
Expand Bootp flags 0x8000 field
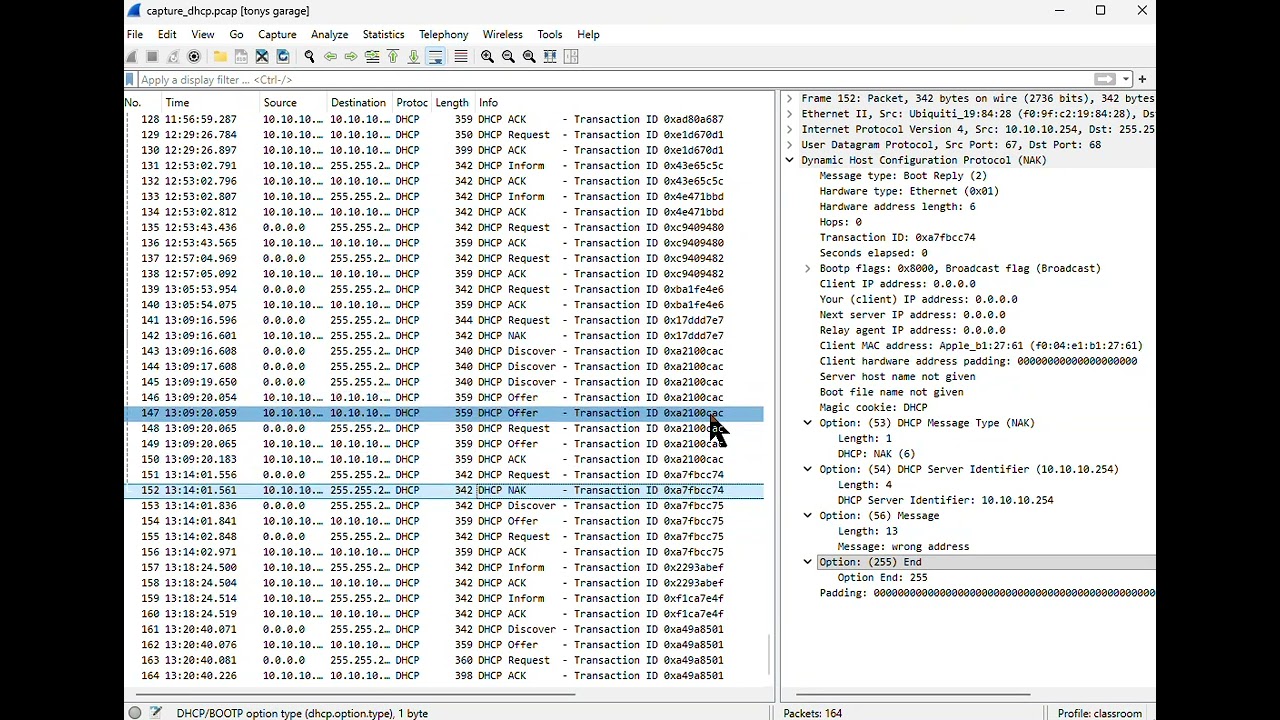click(808, 269)
